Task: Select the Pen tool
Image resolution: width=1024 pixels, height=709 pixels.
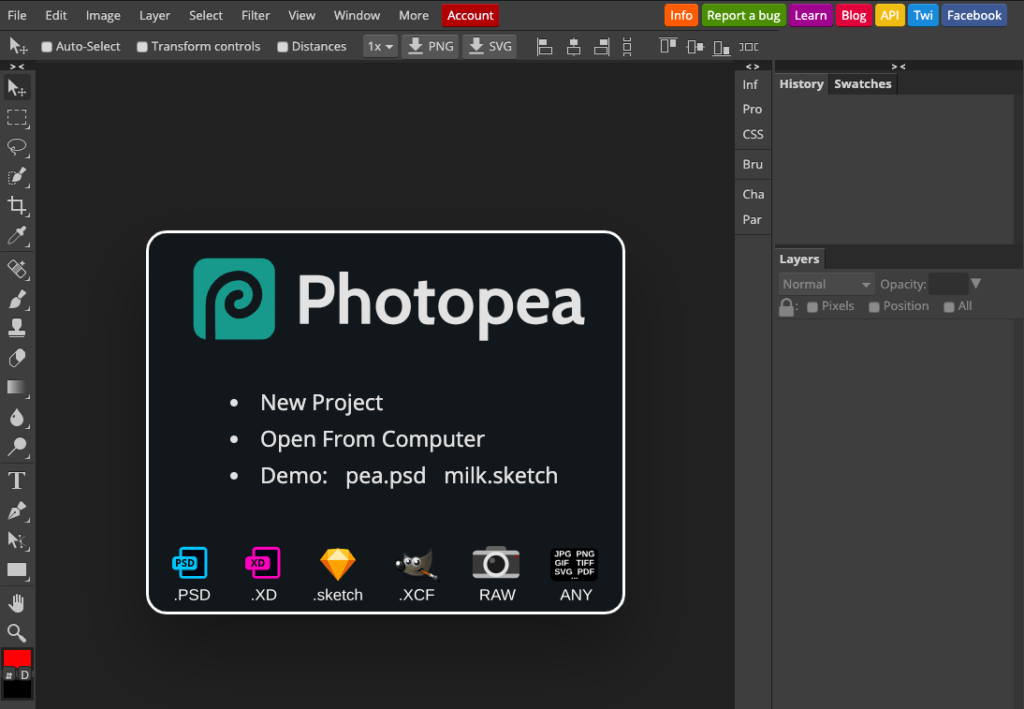Action: point(17,511)
